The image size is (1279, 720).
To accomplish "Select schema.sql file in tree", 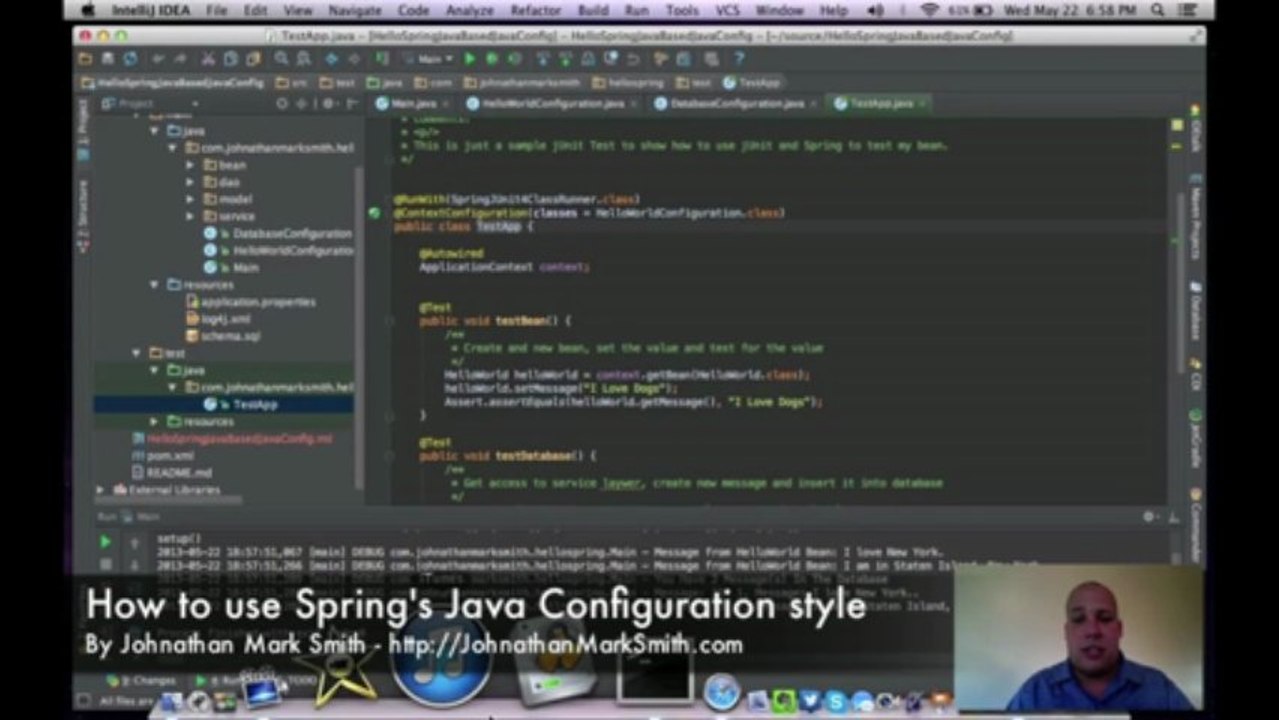I will point(222,336).
